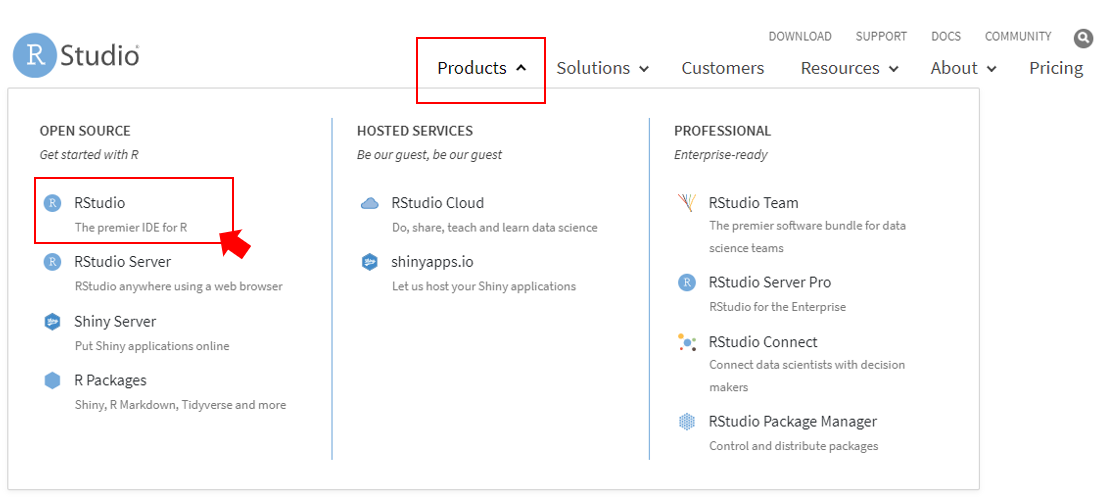This screenshot has height=499, width=1110.
Task: Open the R Packages link
Action: point(110,381)
